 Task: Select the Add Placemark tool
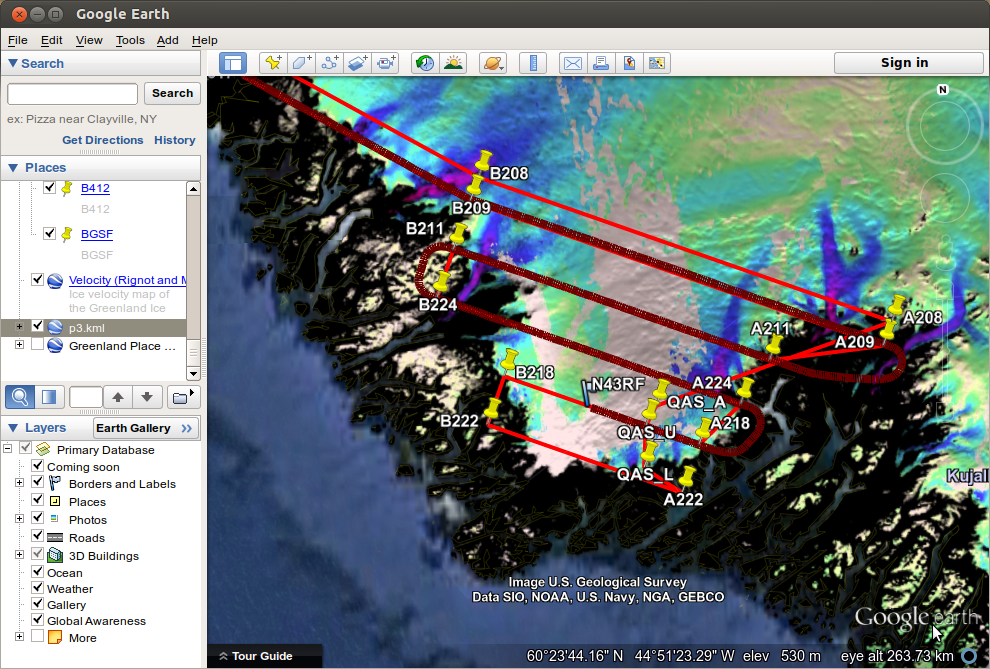point(273,62)
